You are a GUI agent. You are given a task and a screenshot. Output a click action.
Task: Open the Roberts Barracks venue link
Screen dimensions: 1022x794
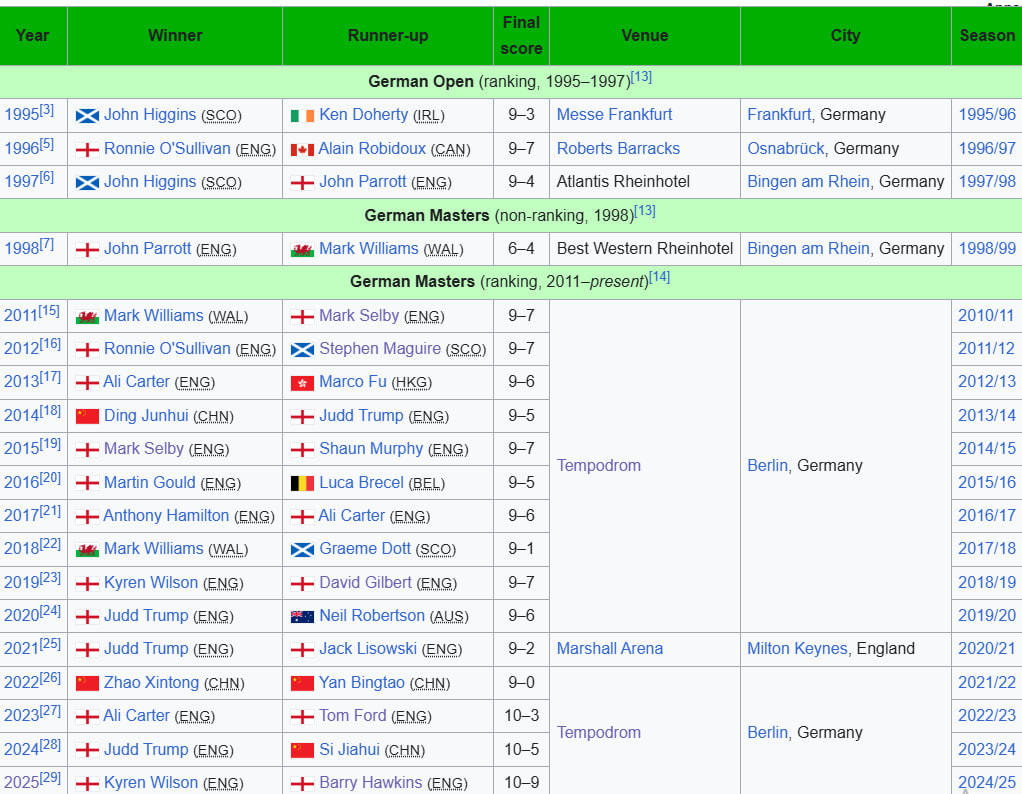click(x=618, y=149)
